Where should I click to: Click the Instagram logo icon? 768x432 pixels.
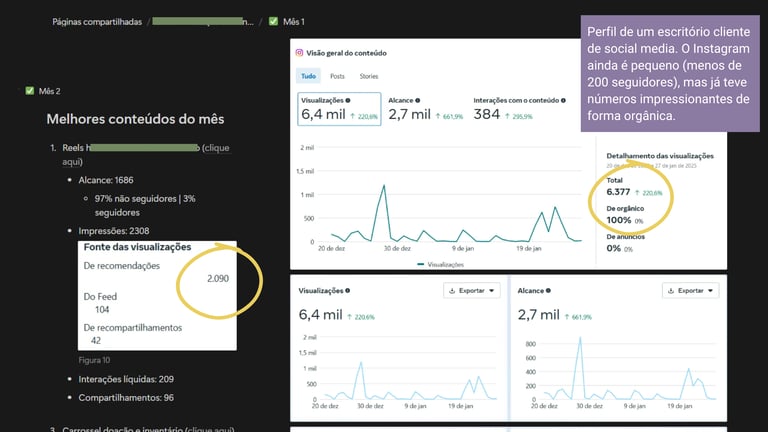[x=299, y=52]
